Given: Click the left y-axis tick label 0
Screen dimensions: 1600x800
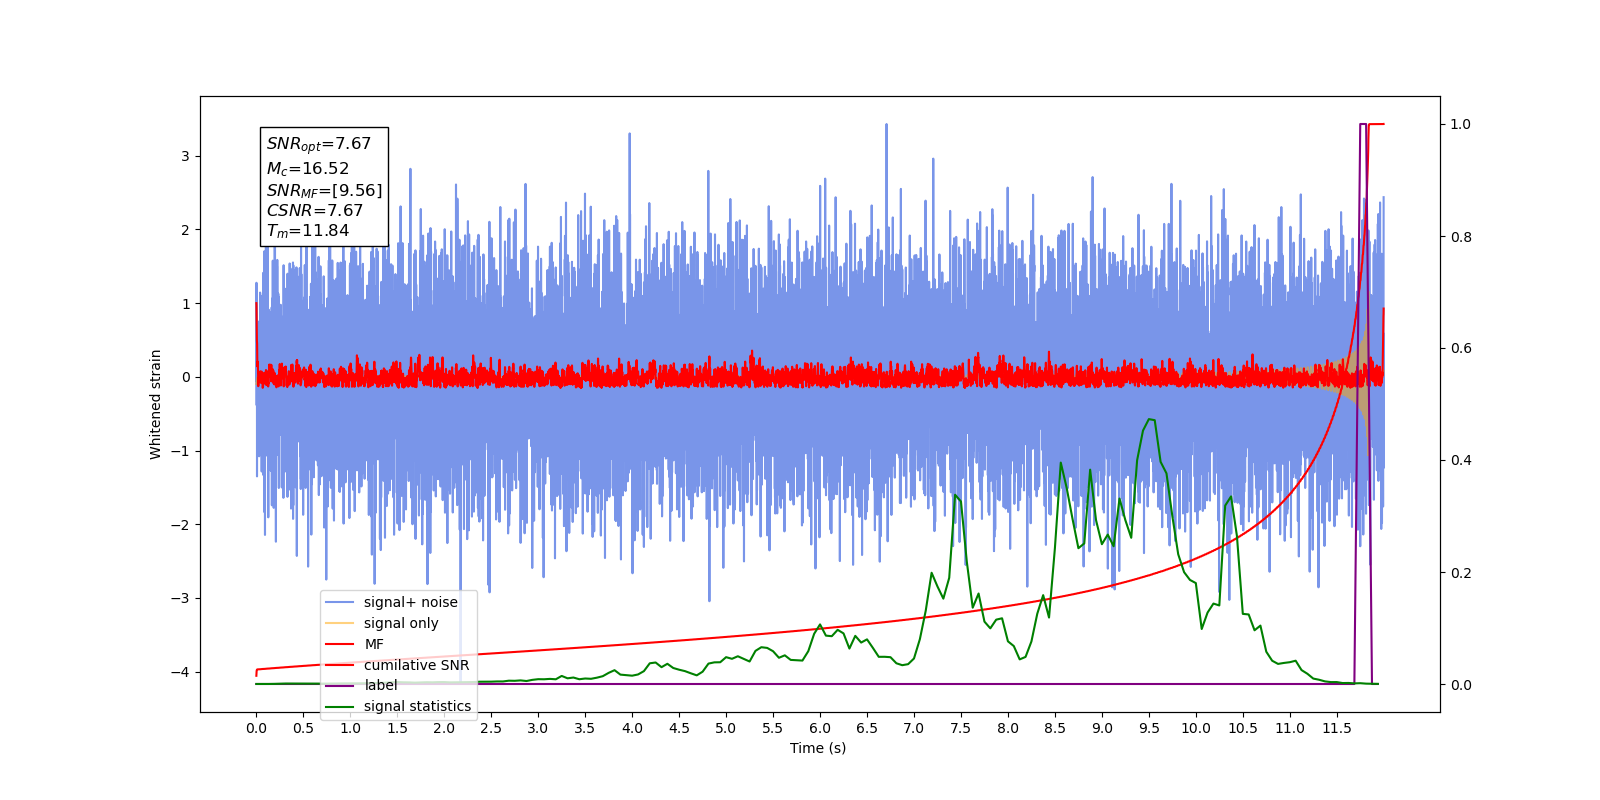Looking at the screenshot, I should 185,377.
